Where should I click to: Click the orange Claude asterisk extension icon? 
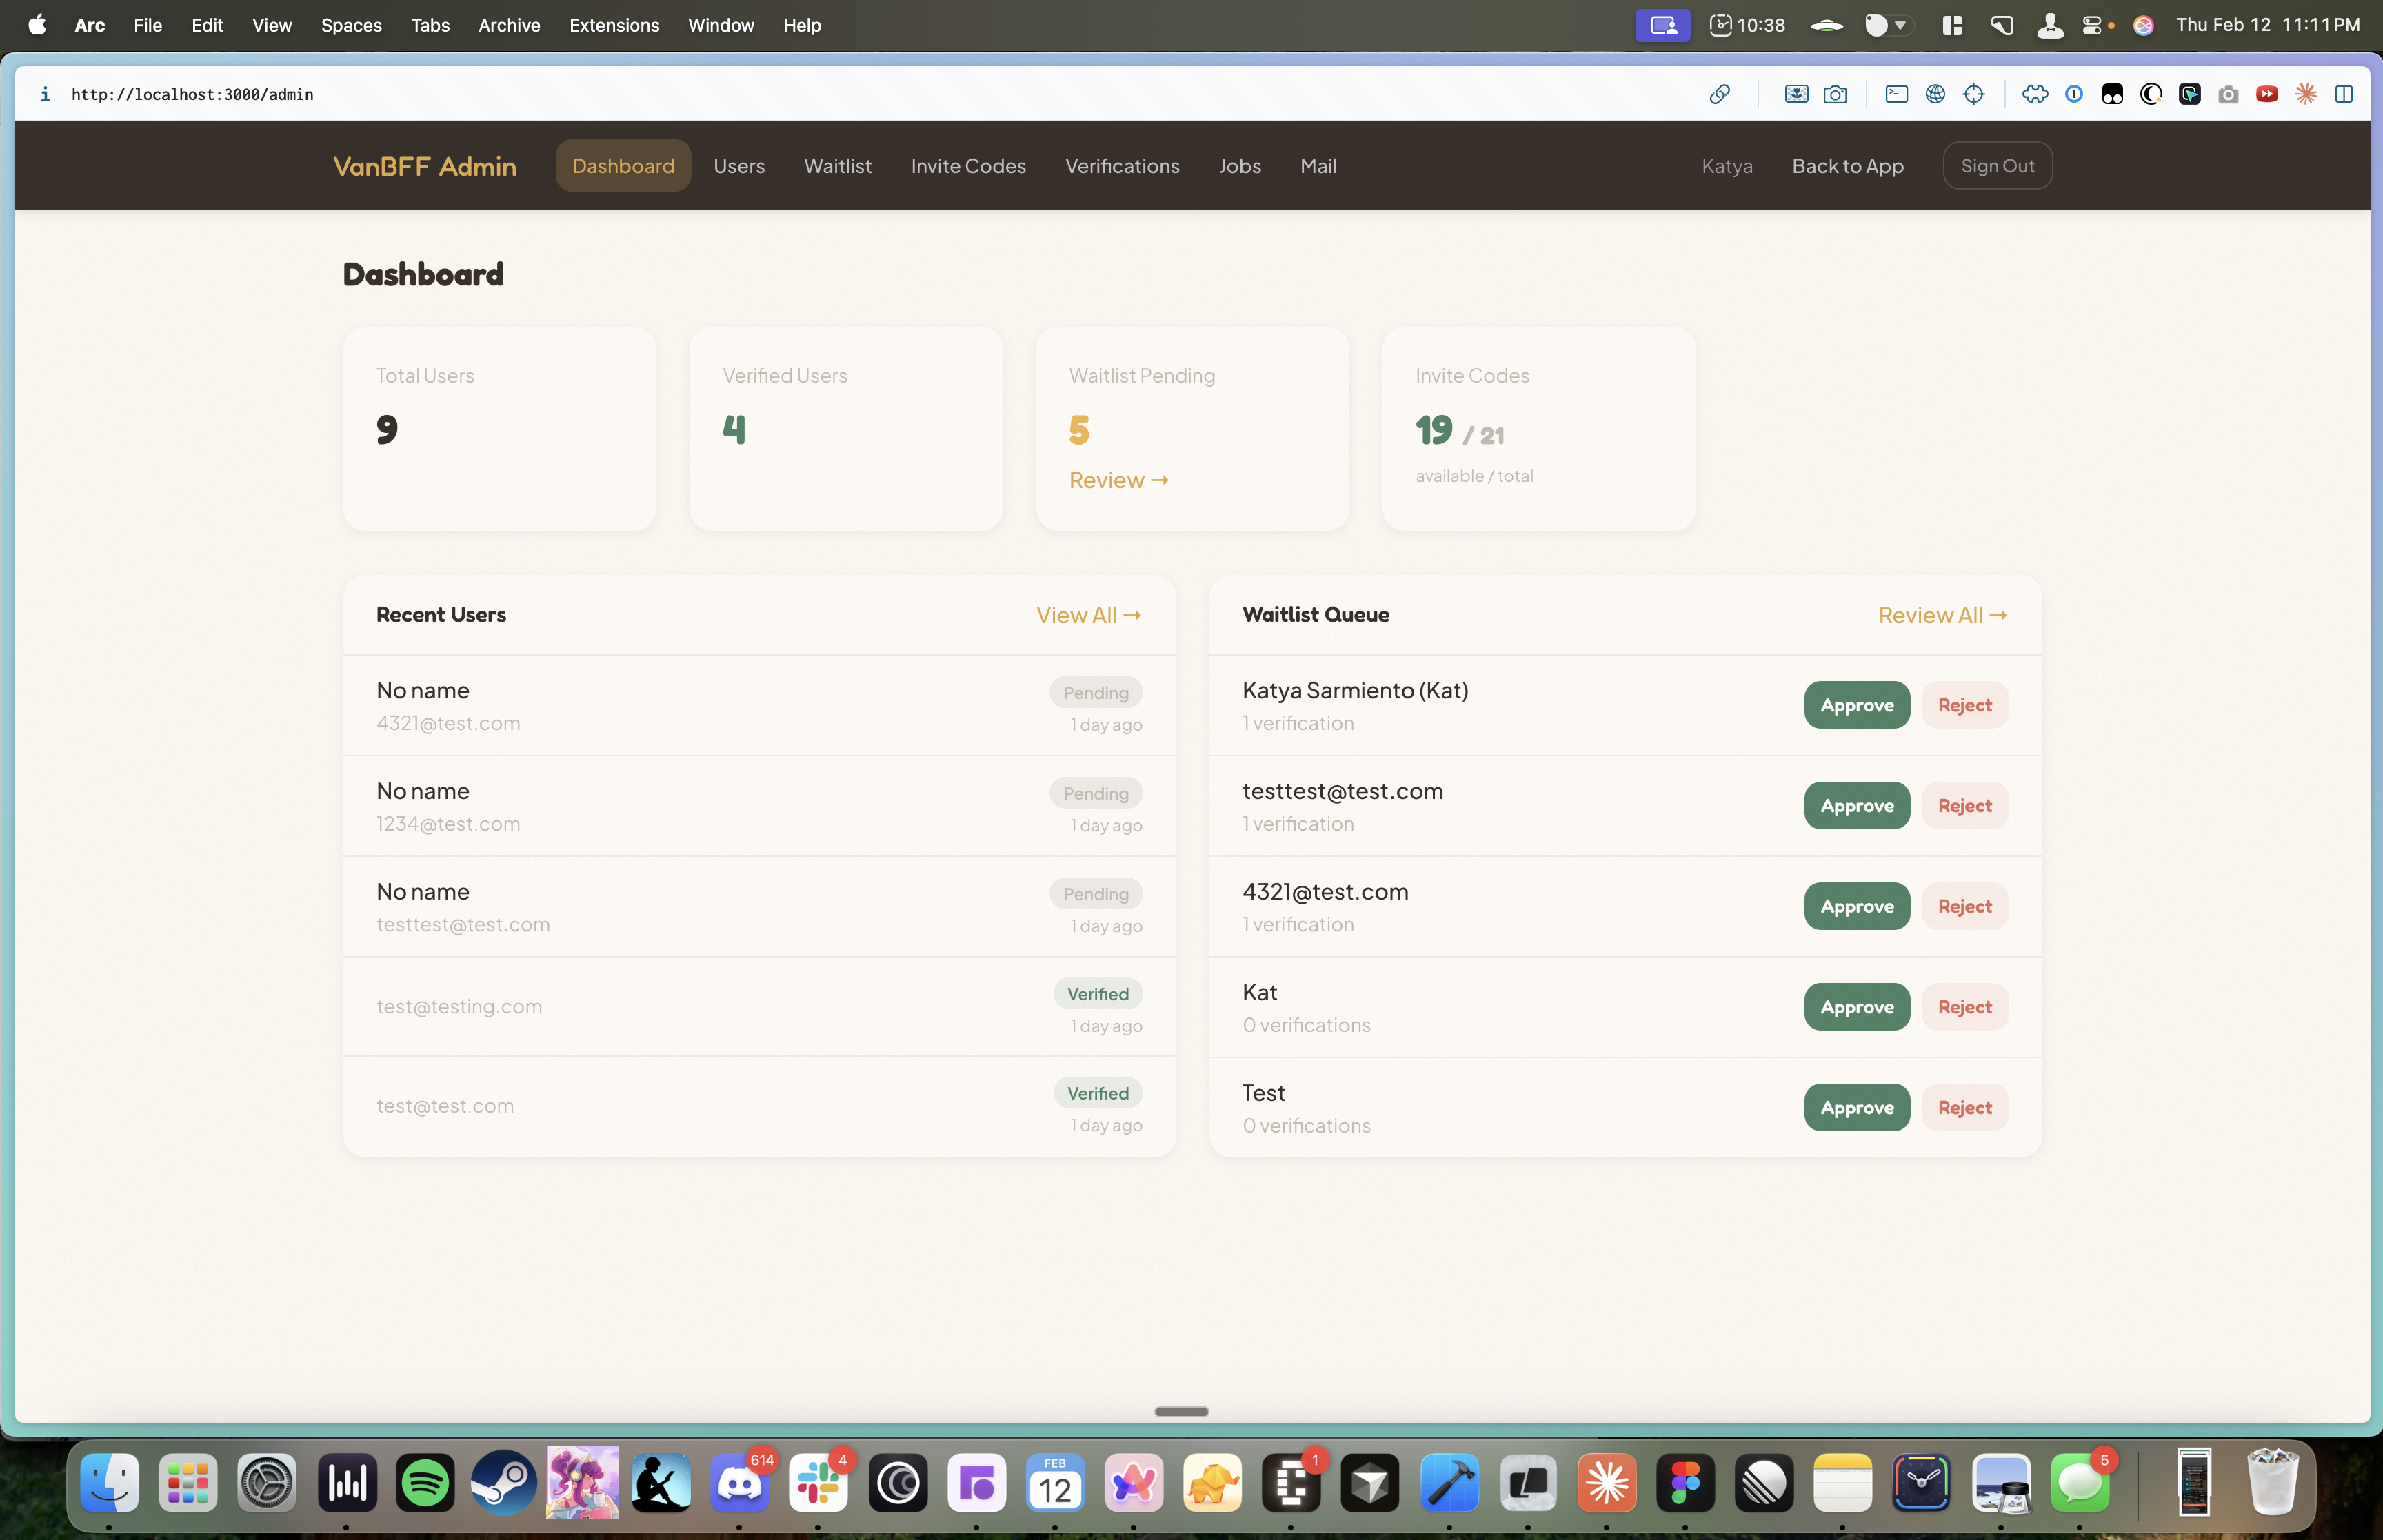pos(2306,94)
